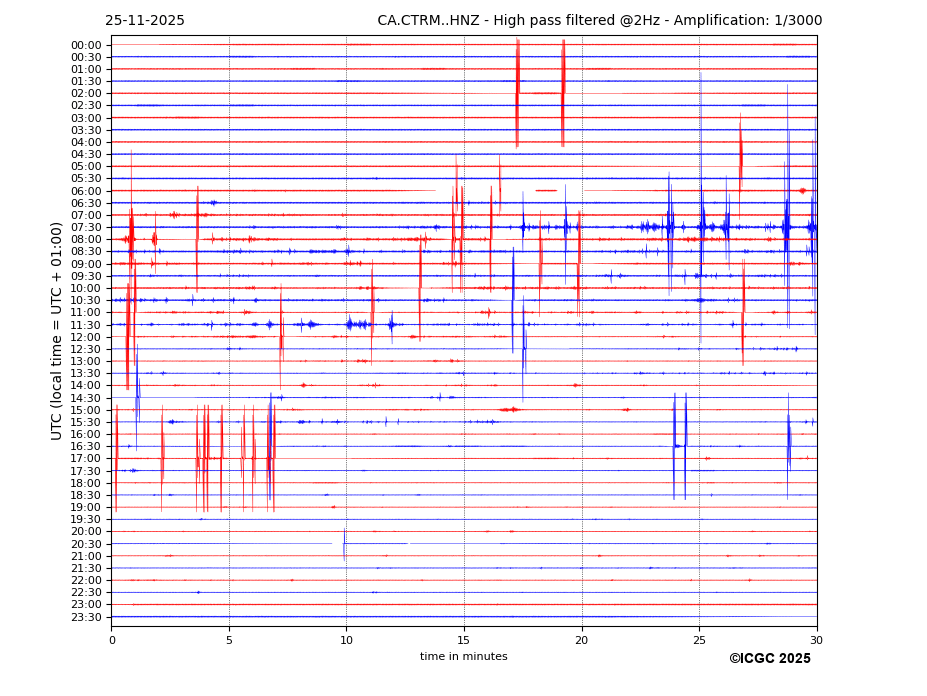Click the 15 minute x-axis tick

pyautogui.click(x=464, y=640)
